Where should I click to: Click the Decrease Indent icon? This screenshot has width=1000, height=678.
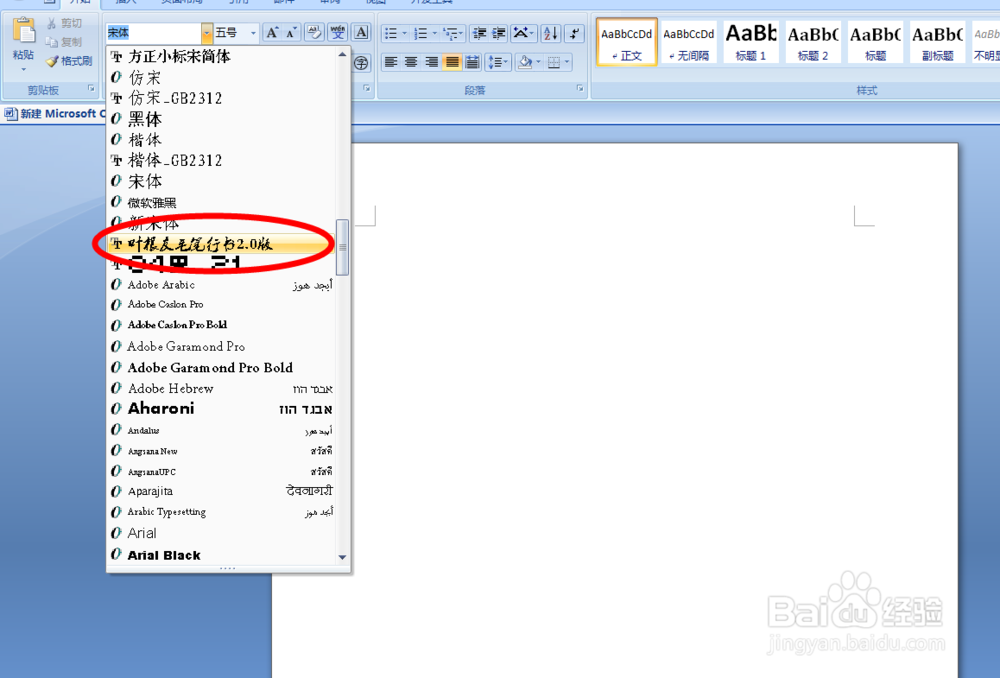[x=479, y=33]
